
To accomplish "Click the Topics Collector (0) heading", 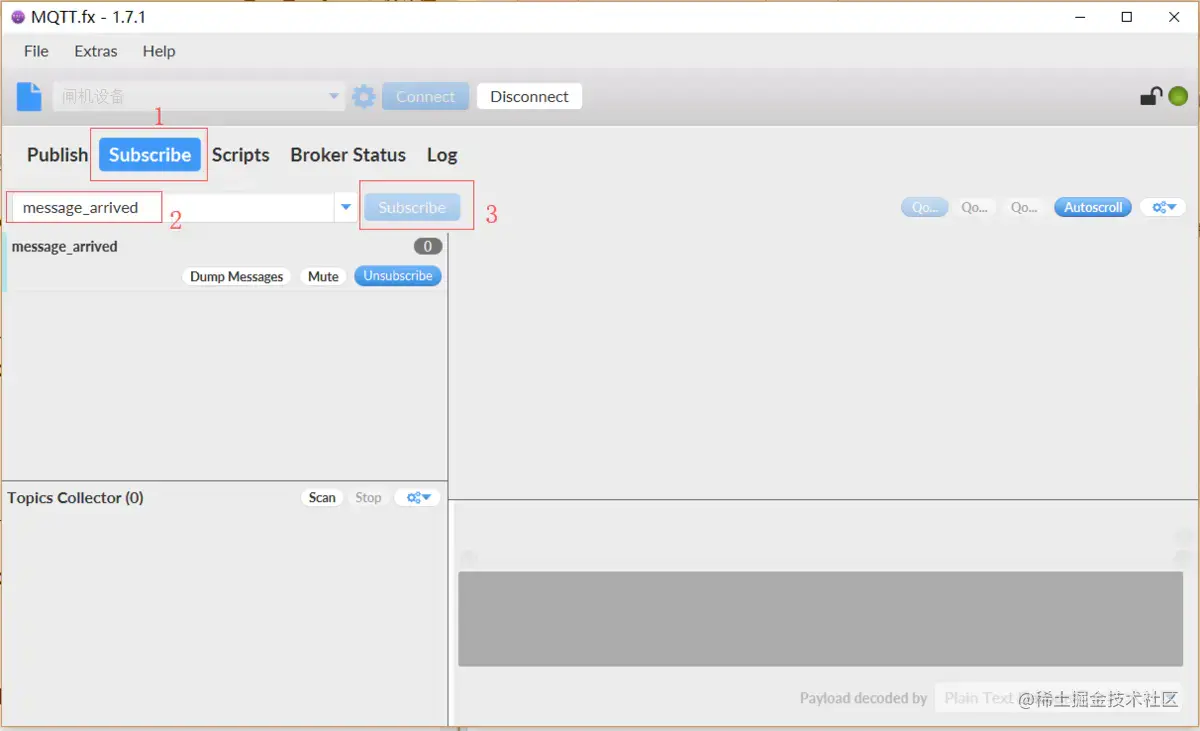I will pos(75,497).
